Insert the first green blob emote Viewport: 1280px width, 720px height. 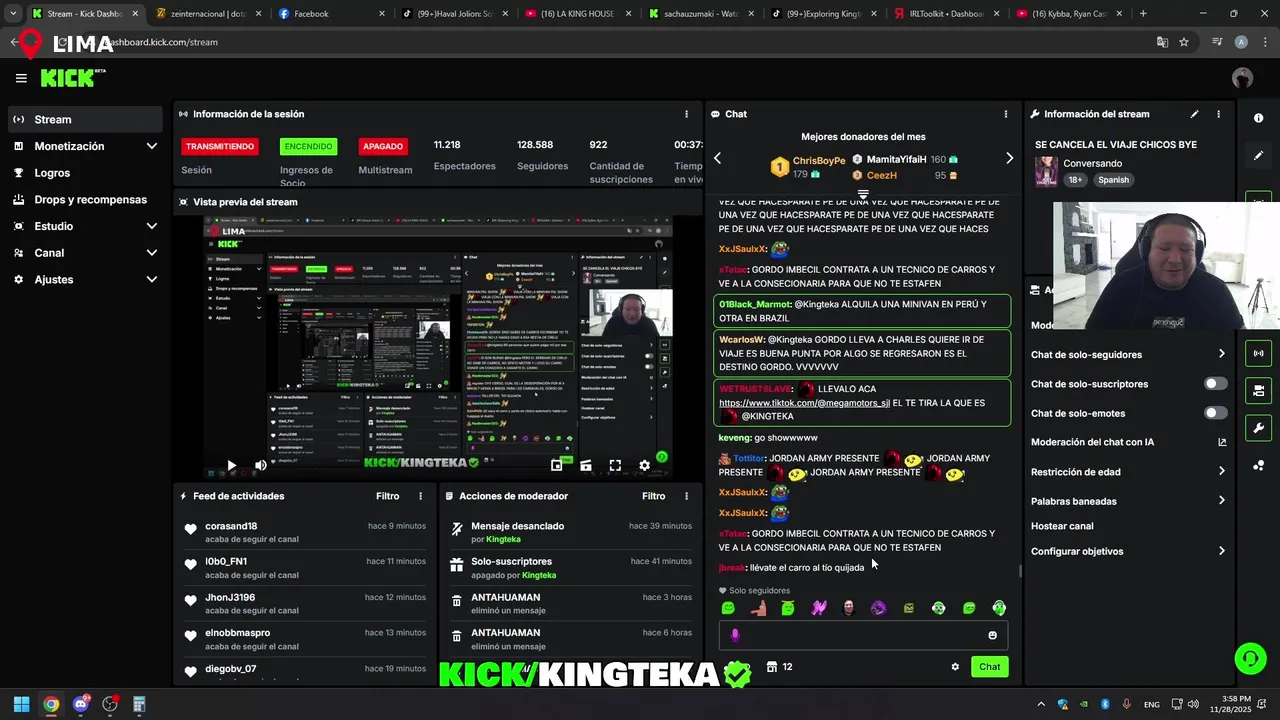728,608
